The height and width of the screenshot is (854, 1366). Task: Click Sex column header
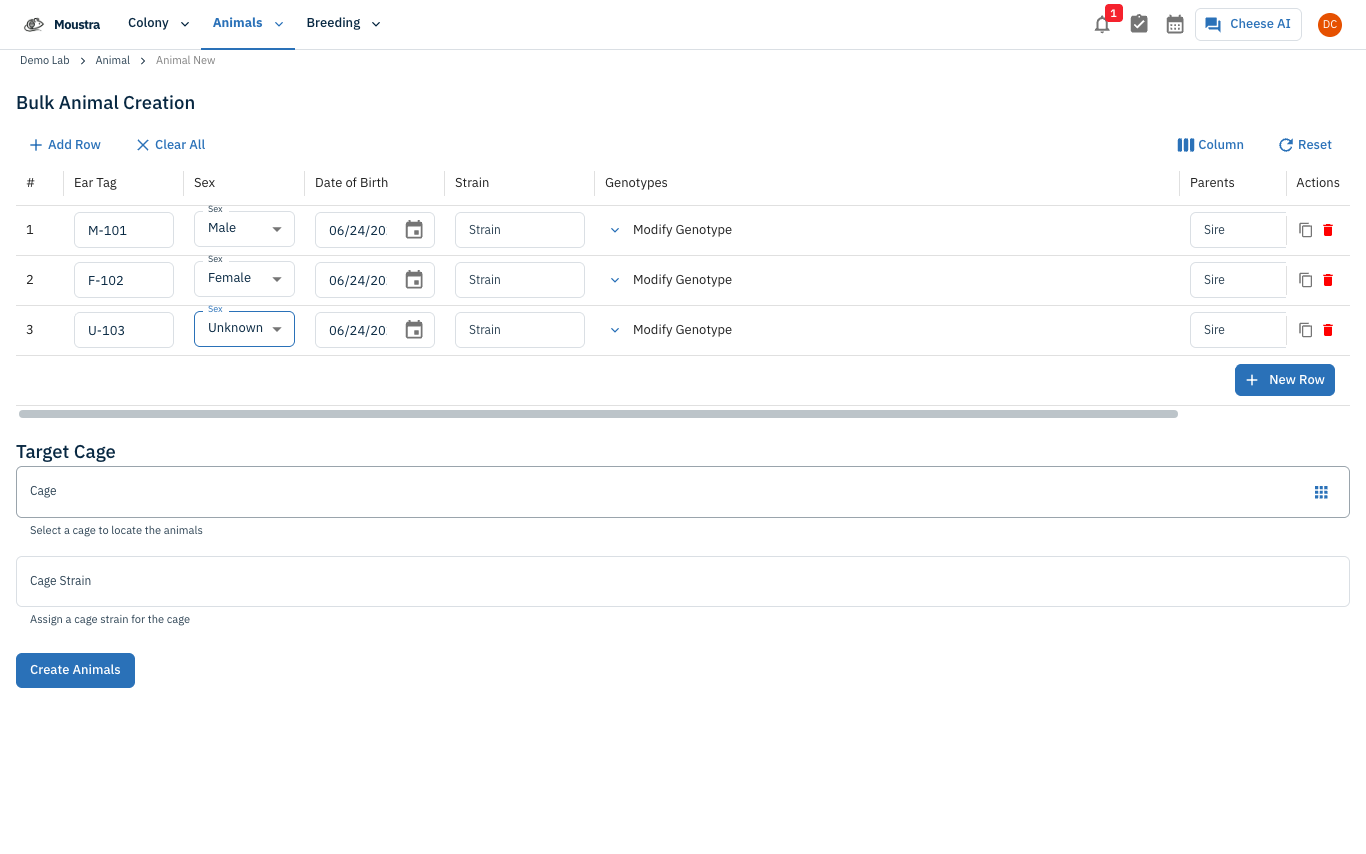[x=204, y=183]
